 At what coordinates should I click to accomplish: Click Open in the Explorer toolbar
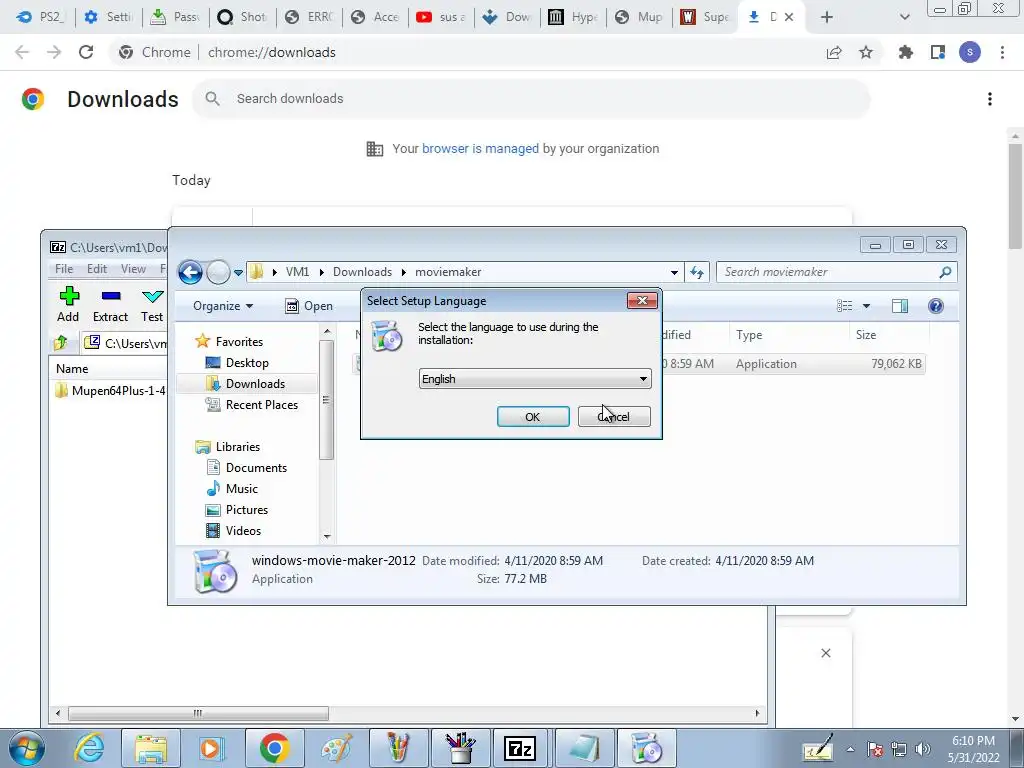click(x=310, y=306)
